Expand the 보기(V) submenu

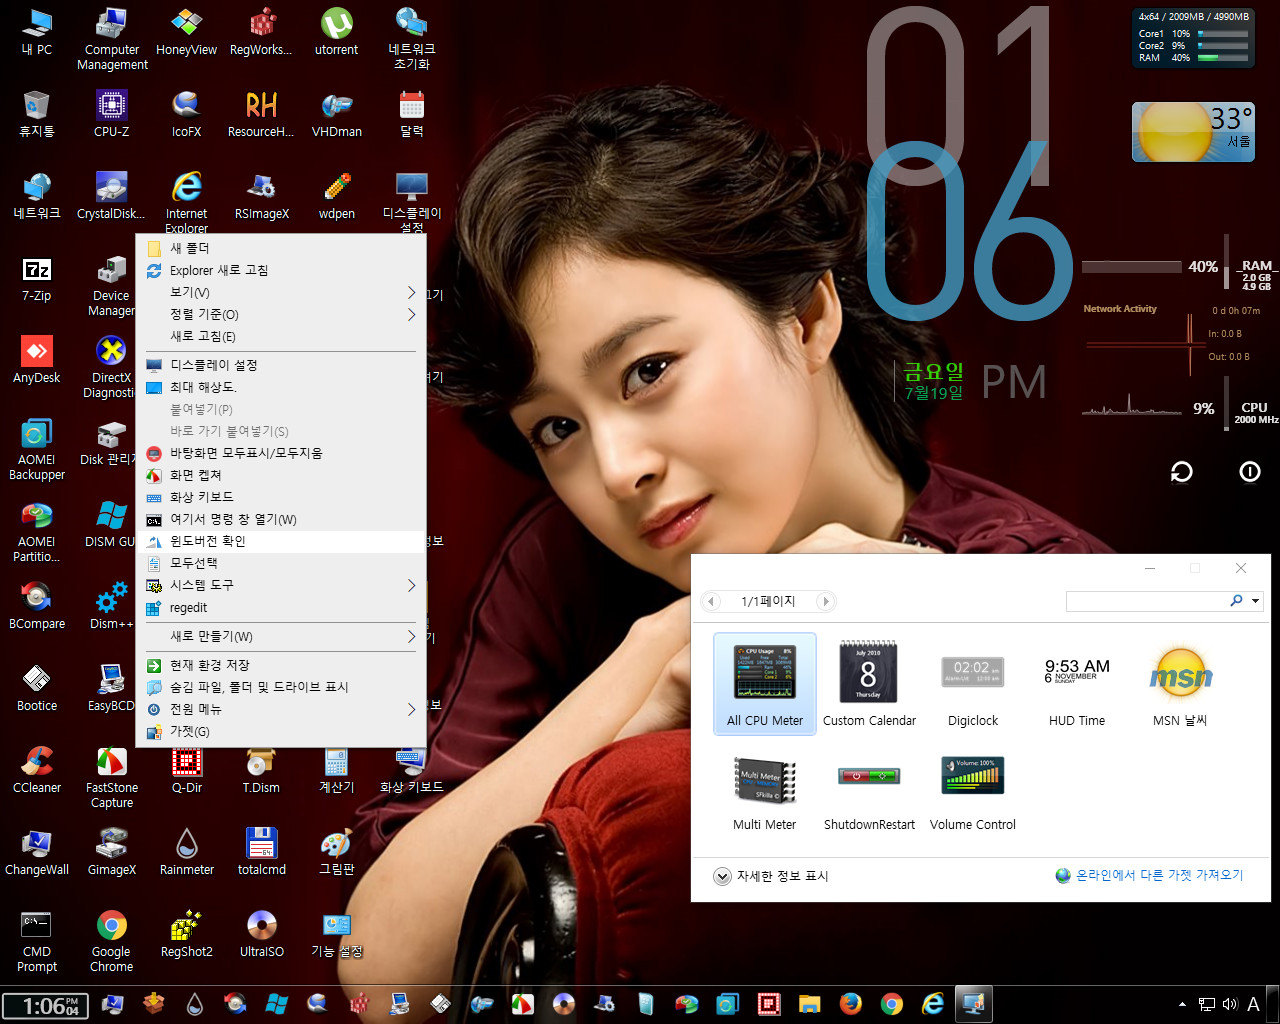click(x=280, y=292)
